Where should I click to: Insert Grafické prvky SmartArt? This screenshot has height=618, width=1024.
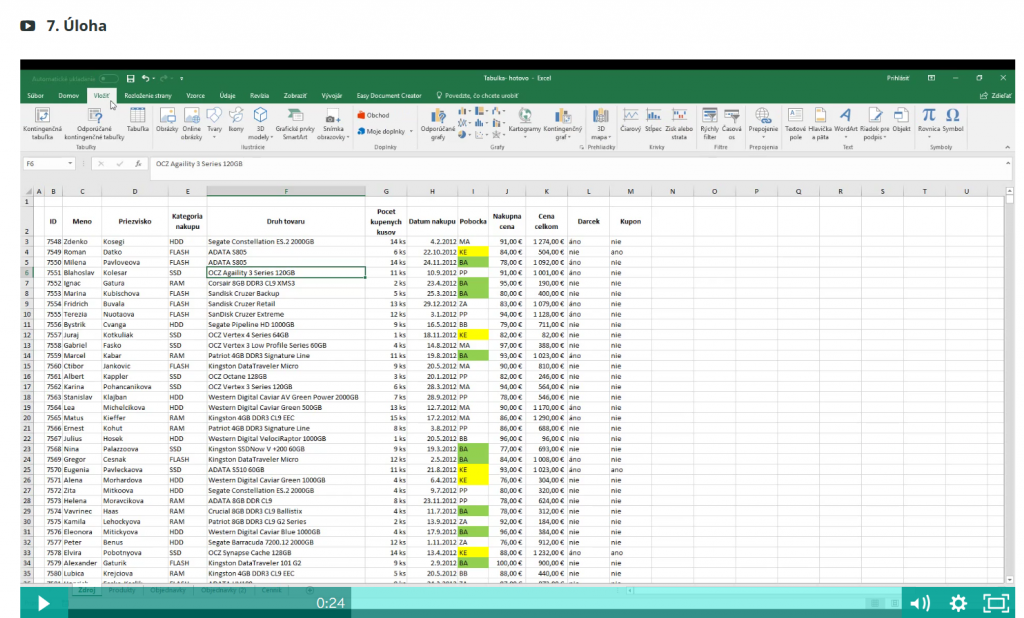click(295, 123)
